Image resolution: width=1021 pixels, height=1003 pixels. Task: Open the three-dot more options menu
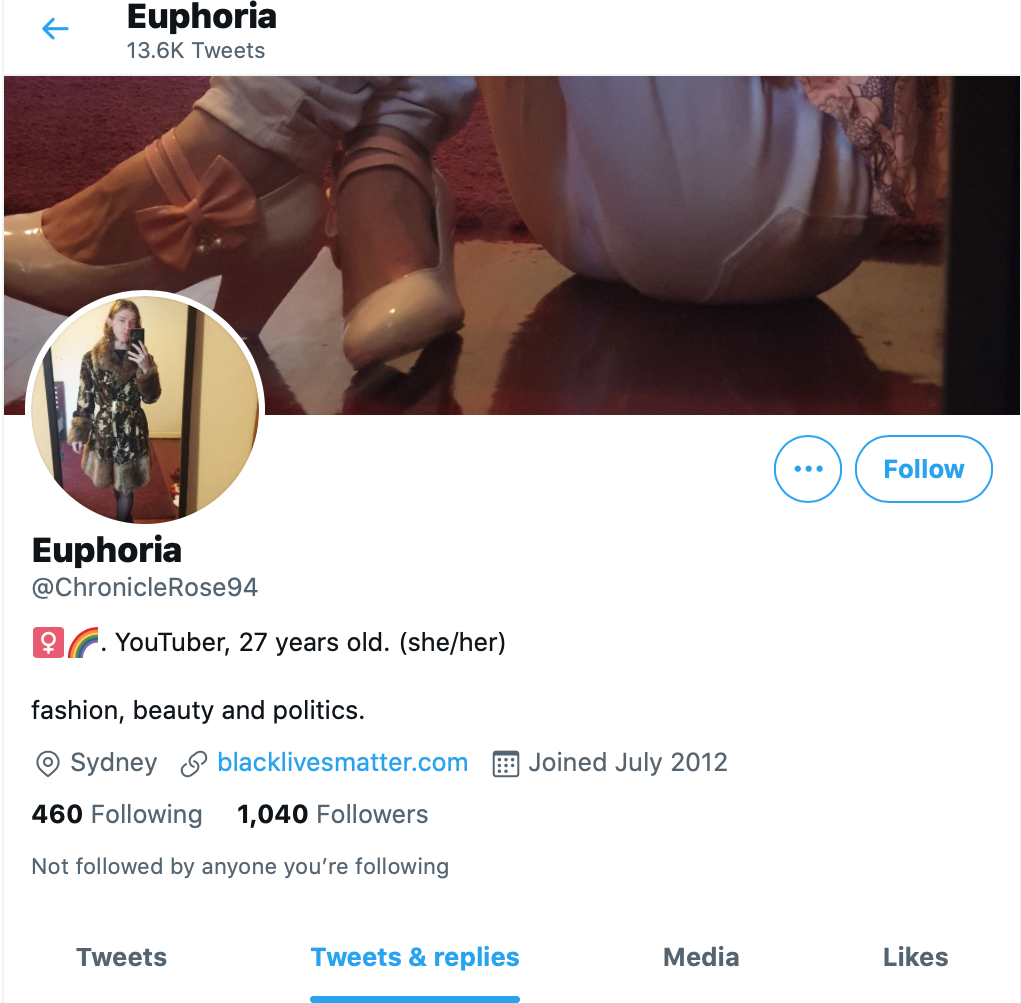807,469
